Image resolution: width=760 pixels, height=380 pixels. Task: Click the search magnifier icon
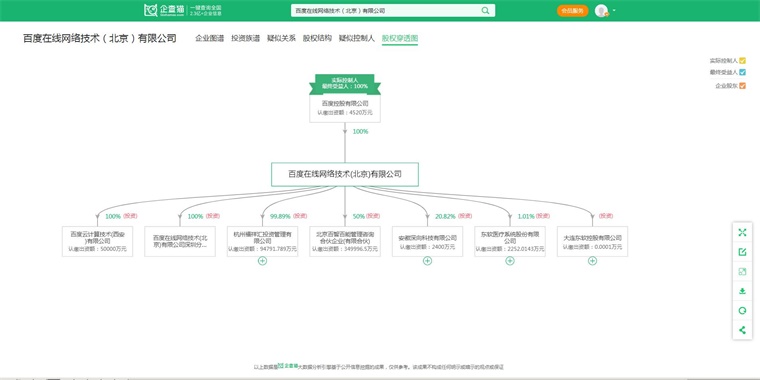[485, 10]
